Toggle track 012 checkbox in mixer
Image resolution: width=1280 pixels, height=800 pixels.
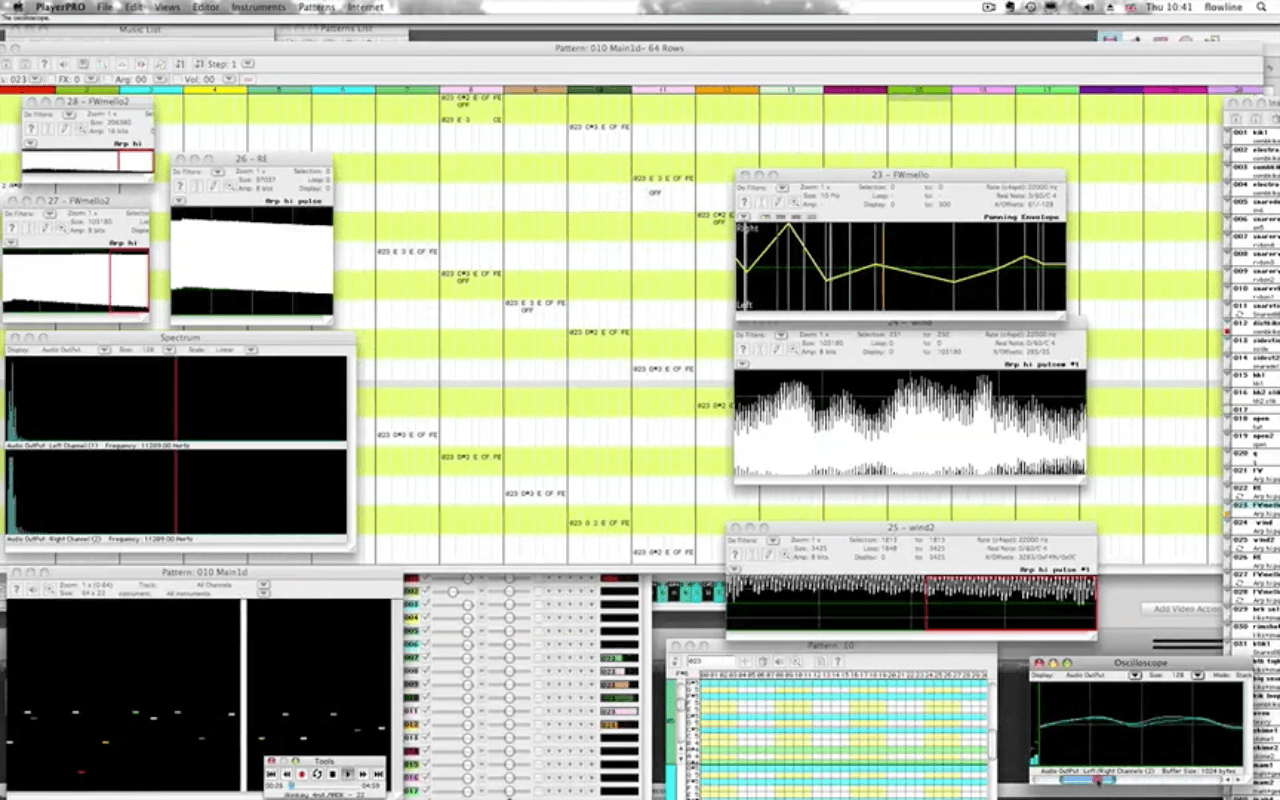pyautogui.click(x=427, y=724)
